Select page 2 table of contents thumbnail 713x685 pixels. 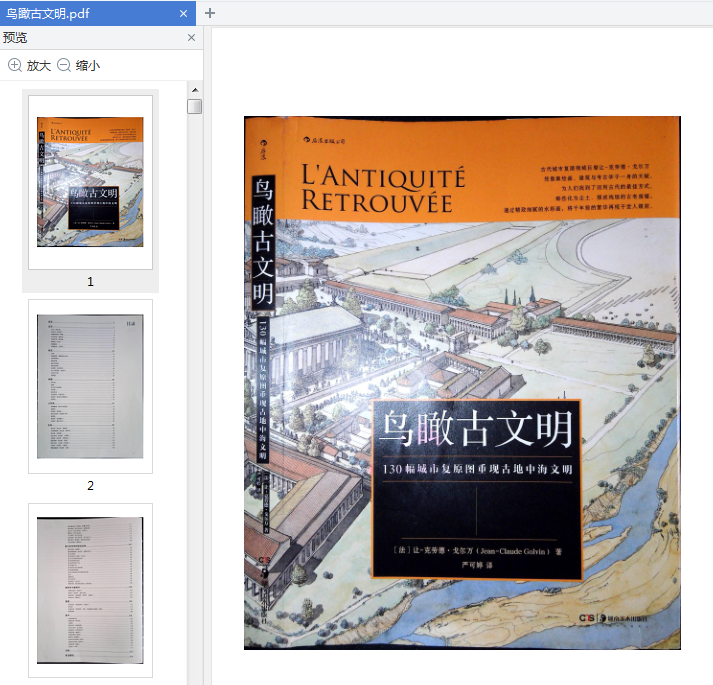click(90, 386)
